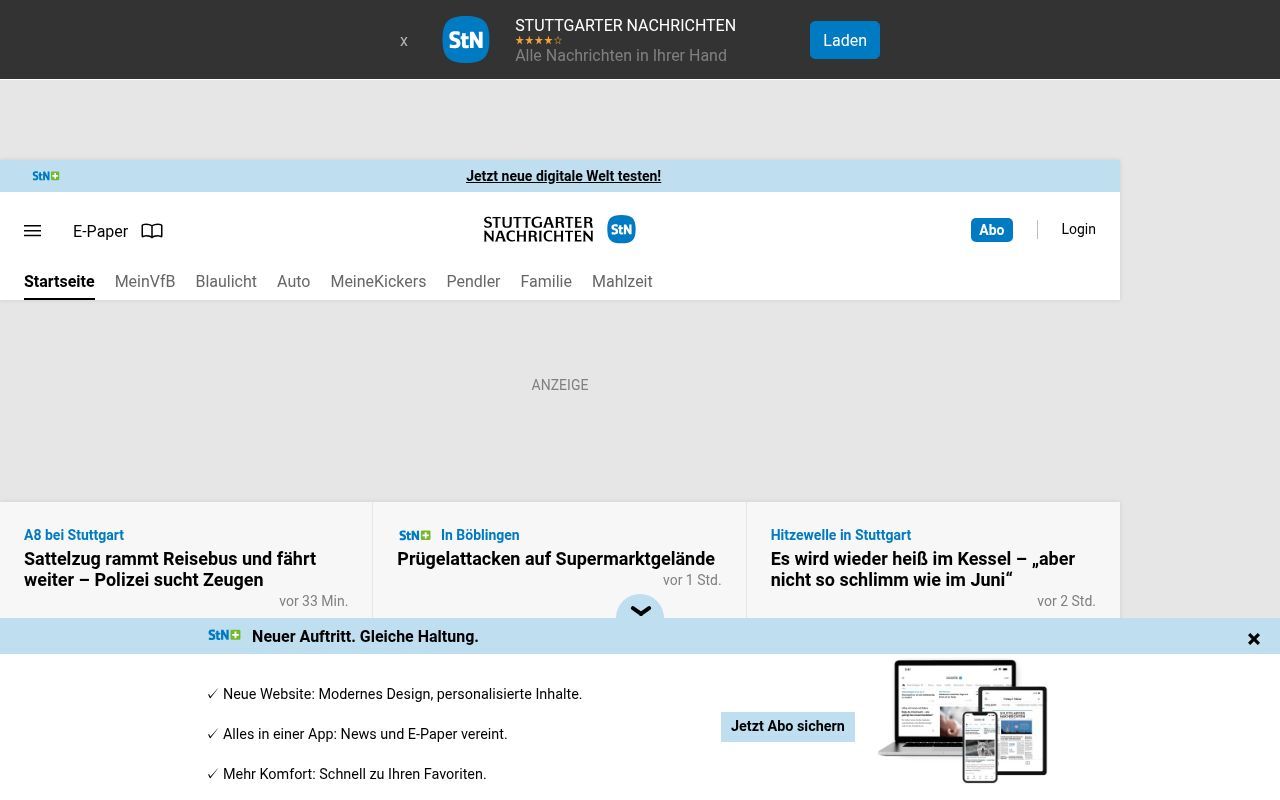Click 'Jetzt Abo sichern' button

click(787, 726)
